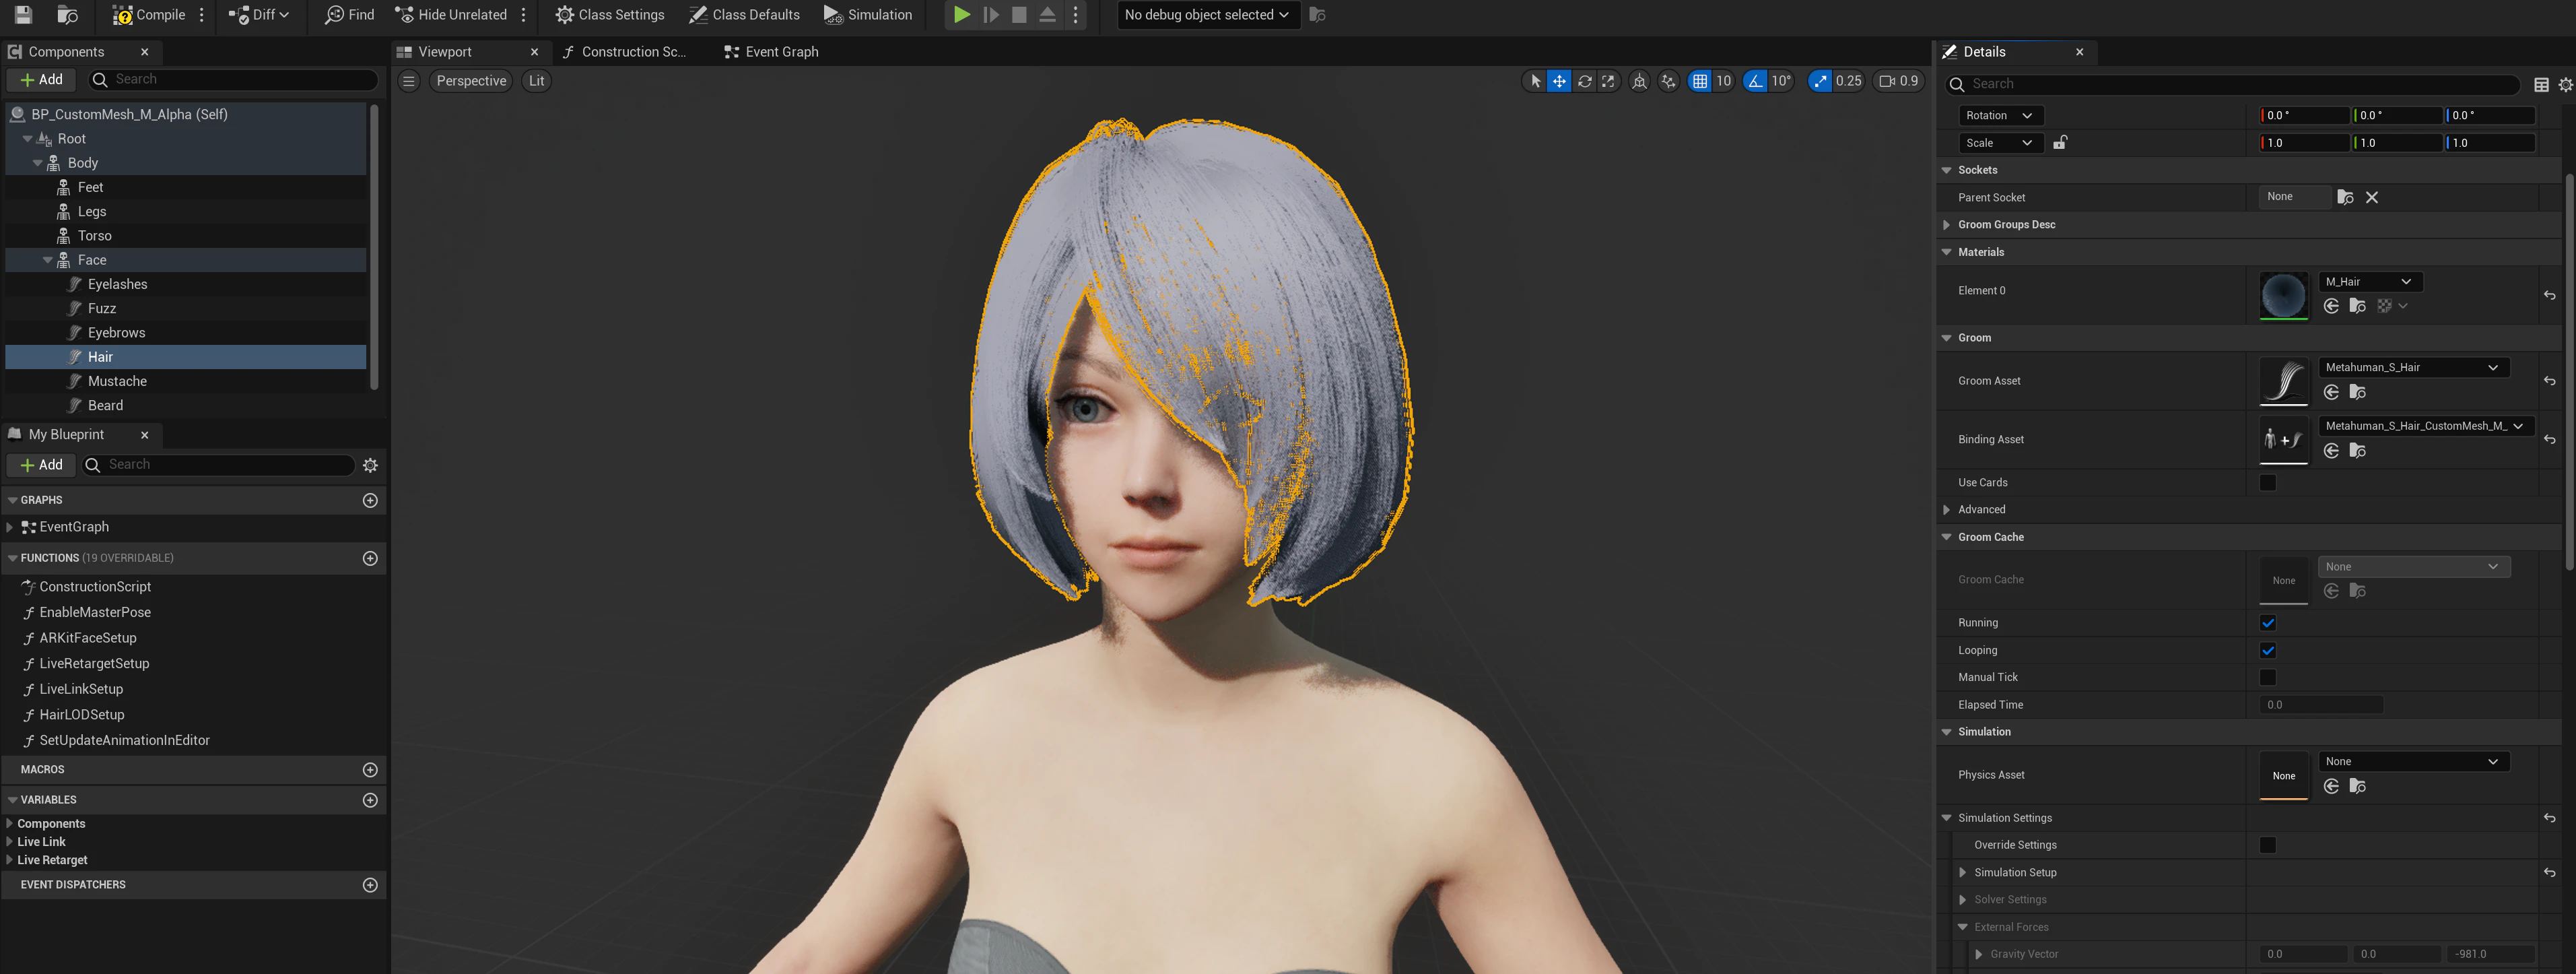
Task: Open Details panel settings gear
Action: click(x=2565, y=84)
